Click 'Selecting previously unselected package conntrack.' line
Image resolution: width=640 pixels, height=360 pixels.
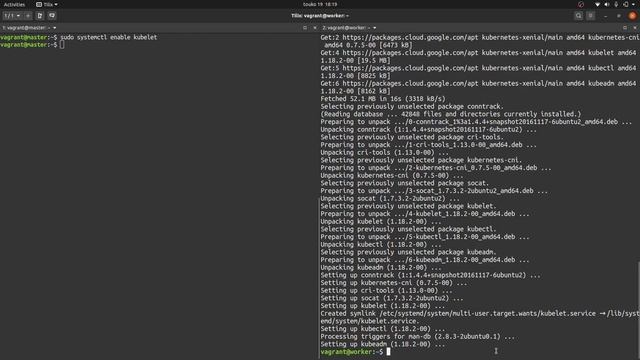pyautogui.click(x=412, y=107)
